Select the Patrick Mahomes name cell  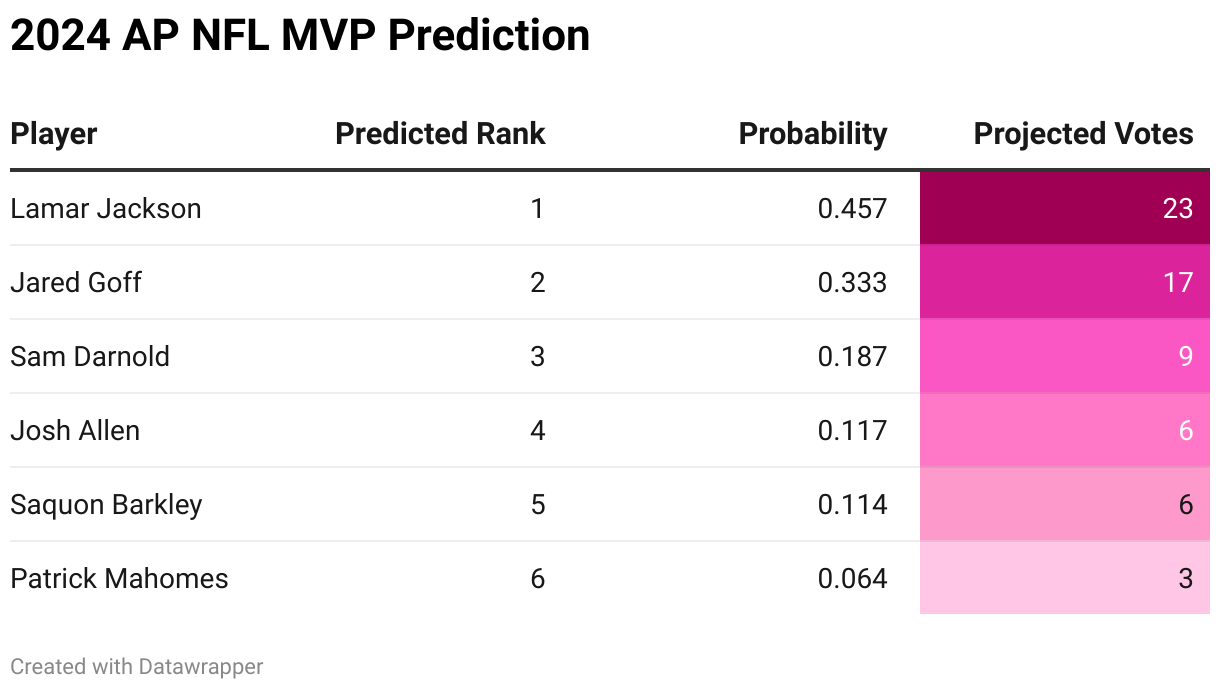(119, 579)
